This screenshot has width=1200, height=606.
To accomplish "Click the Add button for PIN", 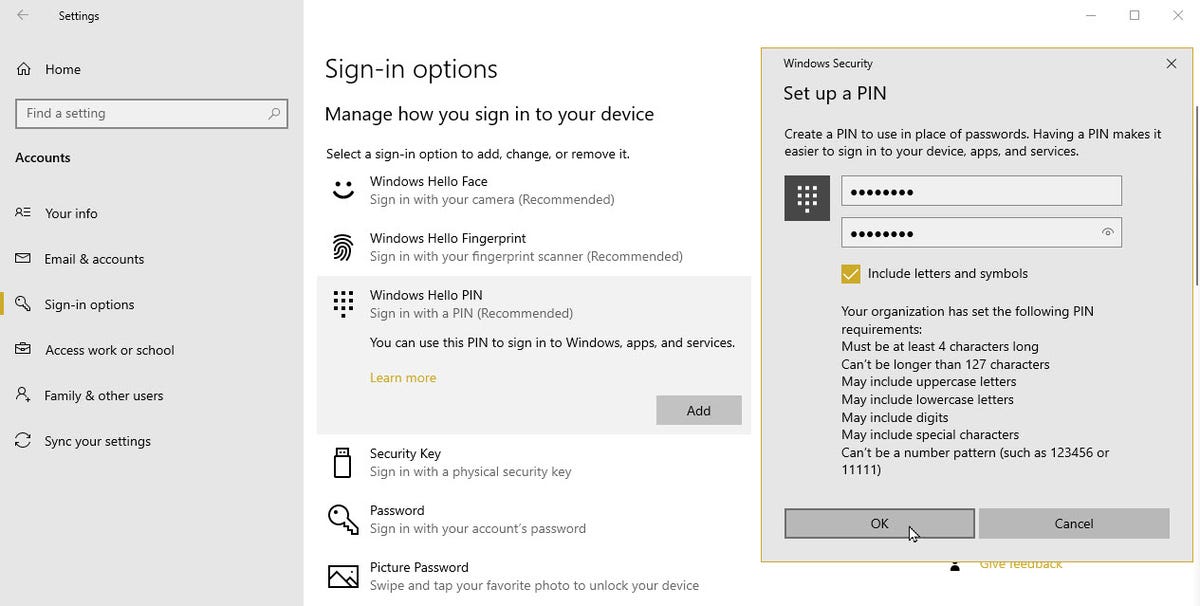I will point(699,410).
